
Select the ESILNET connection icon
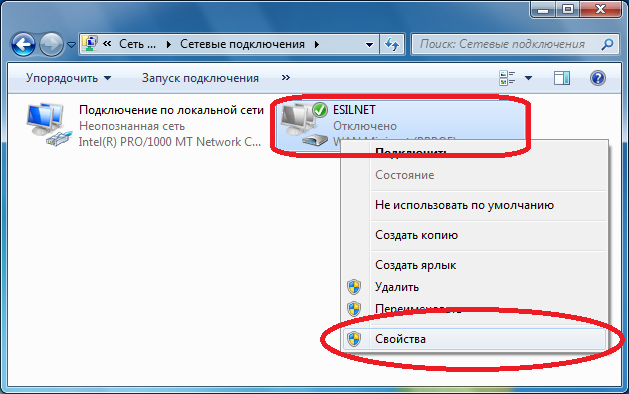[x=304, y=124]
